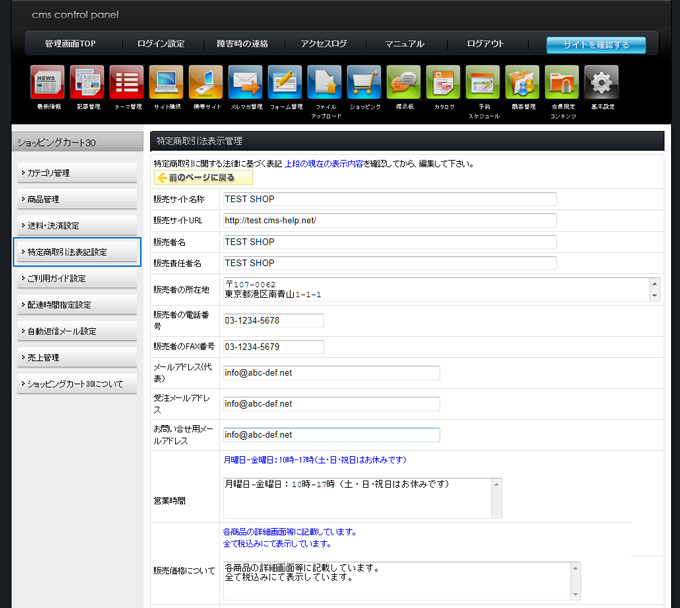
Task: Click the 前のページに戻る back button
Action: tap(203, 177)
